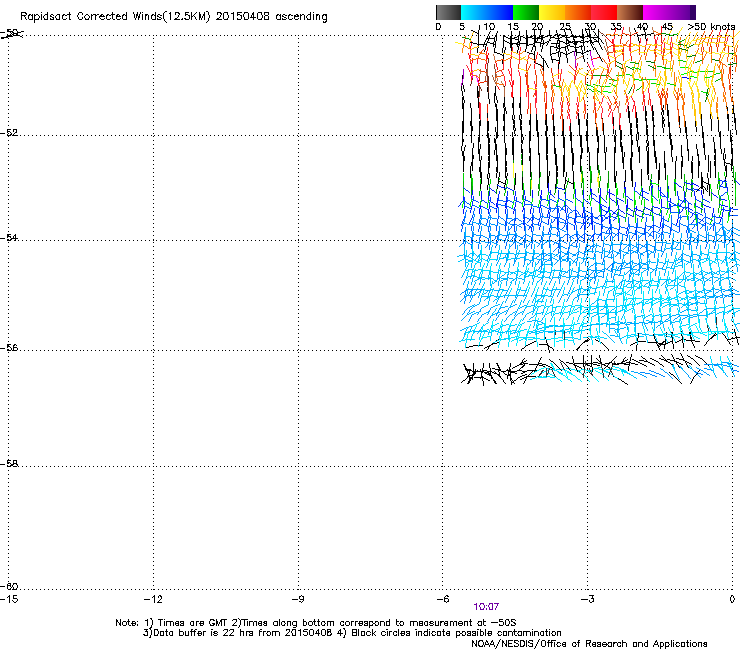Click the 0 longitude axis label
Image resolution: width=740 pixels, height=650 pixels.
(732, 599)
